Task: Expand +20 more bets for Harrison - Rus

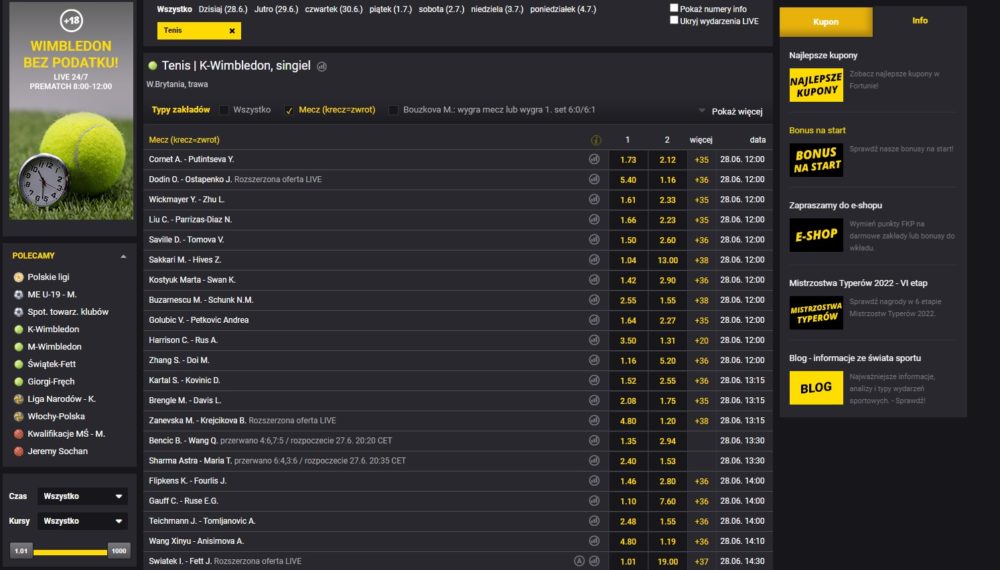Action: [702, 340]
